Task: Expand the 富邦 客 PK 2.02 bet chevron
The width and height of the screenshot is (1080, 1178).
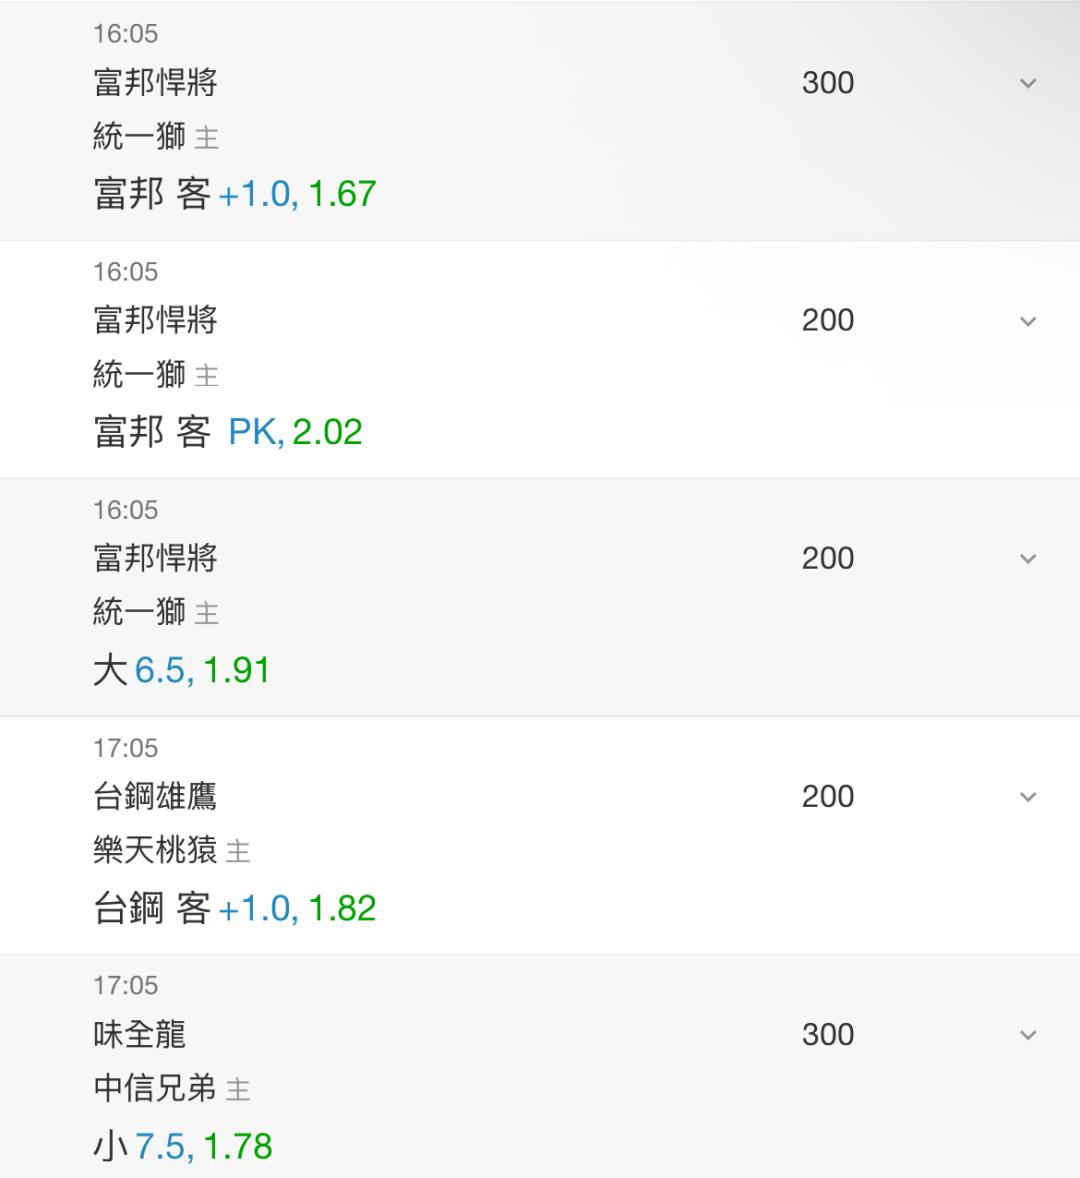Action: 1027,322
